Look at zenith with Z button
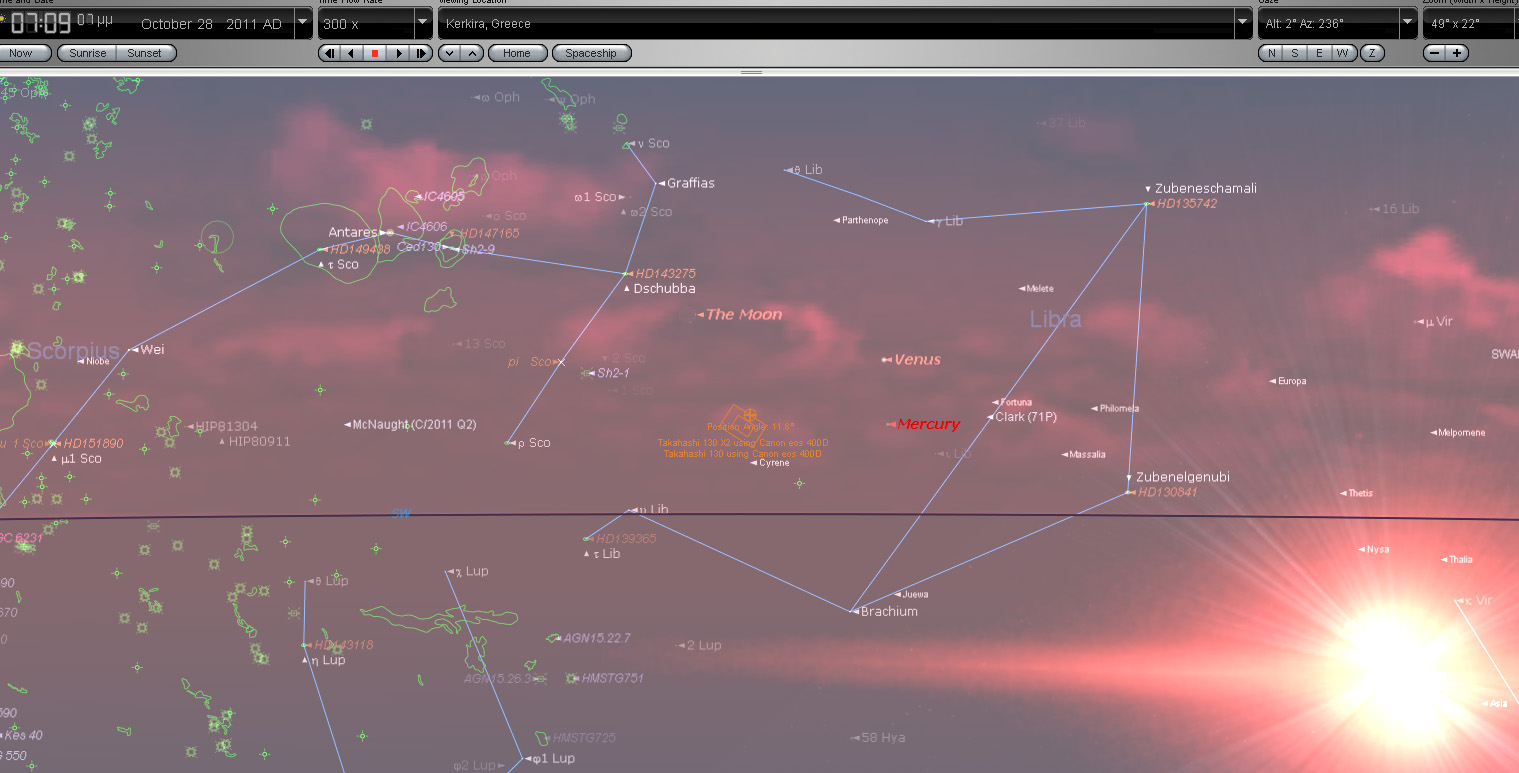This screenshot has width=1519, height=773. click(x=1372, y=53)
